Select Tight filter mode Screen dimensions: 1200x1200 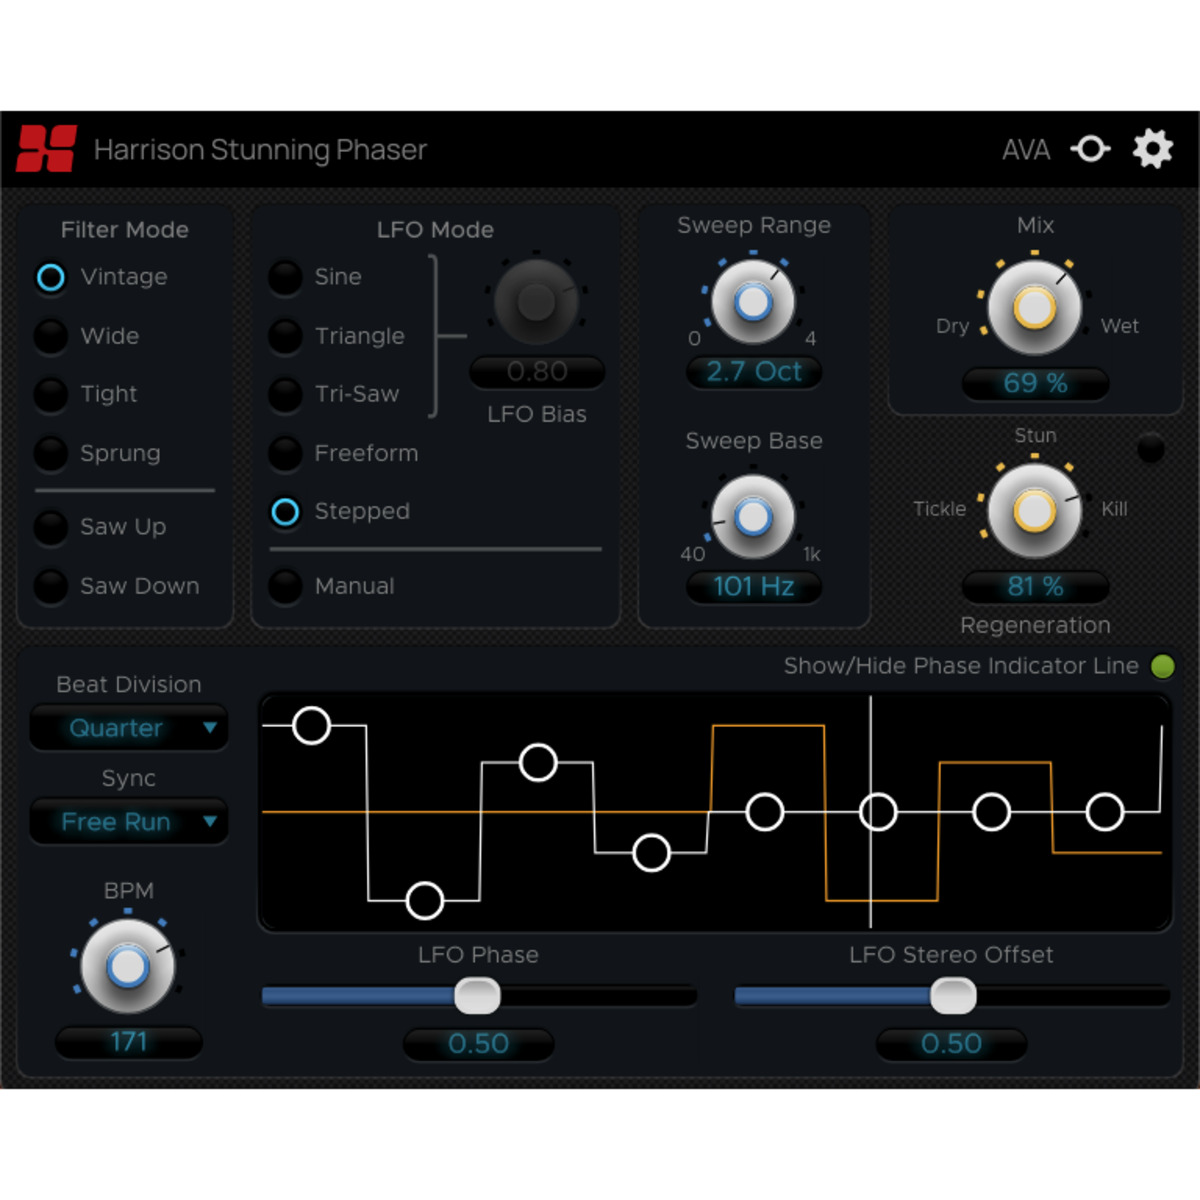click(50, 394)
